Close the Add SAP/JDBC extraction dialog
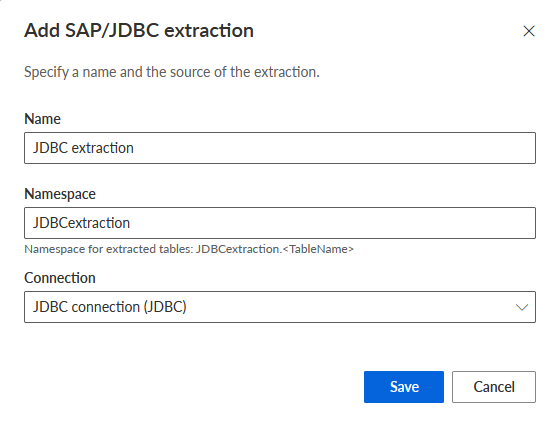This screenshot has width=558, height=426. [529, 31]
